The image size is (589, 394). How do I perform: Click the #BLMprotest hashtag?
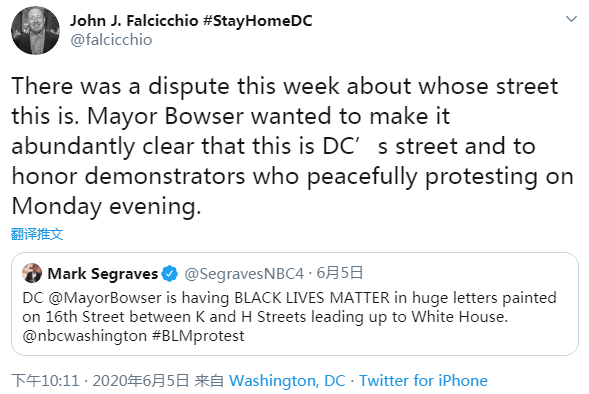(x=198, y=336)
